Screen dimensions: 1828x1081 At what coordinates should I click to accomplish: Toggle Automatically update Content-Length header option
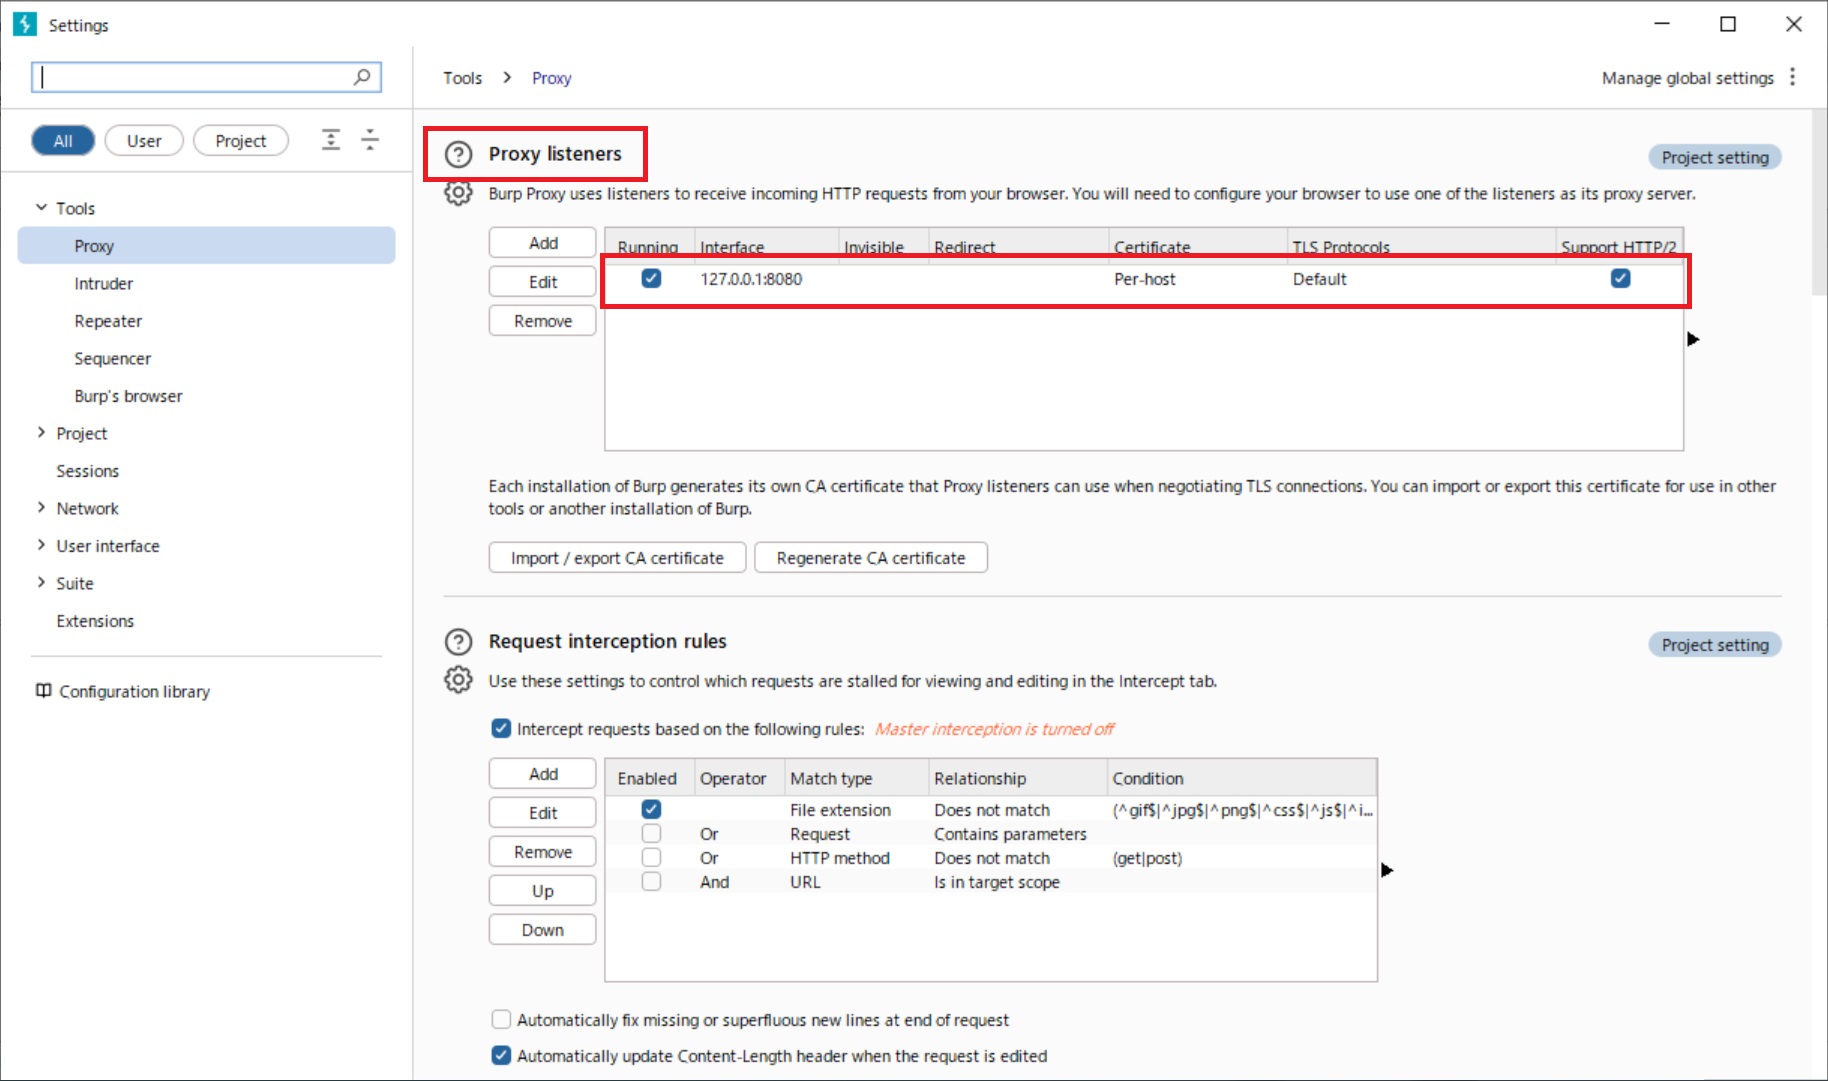501,1055
